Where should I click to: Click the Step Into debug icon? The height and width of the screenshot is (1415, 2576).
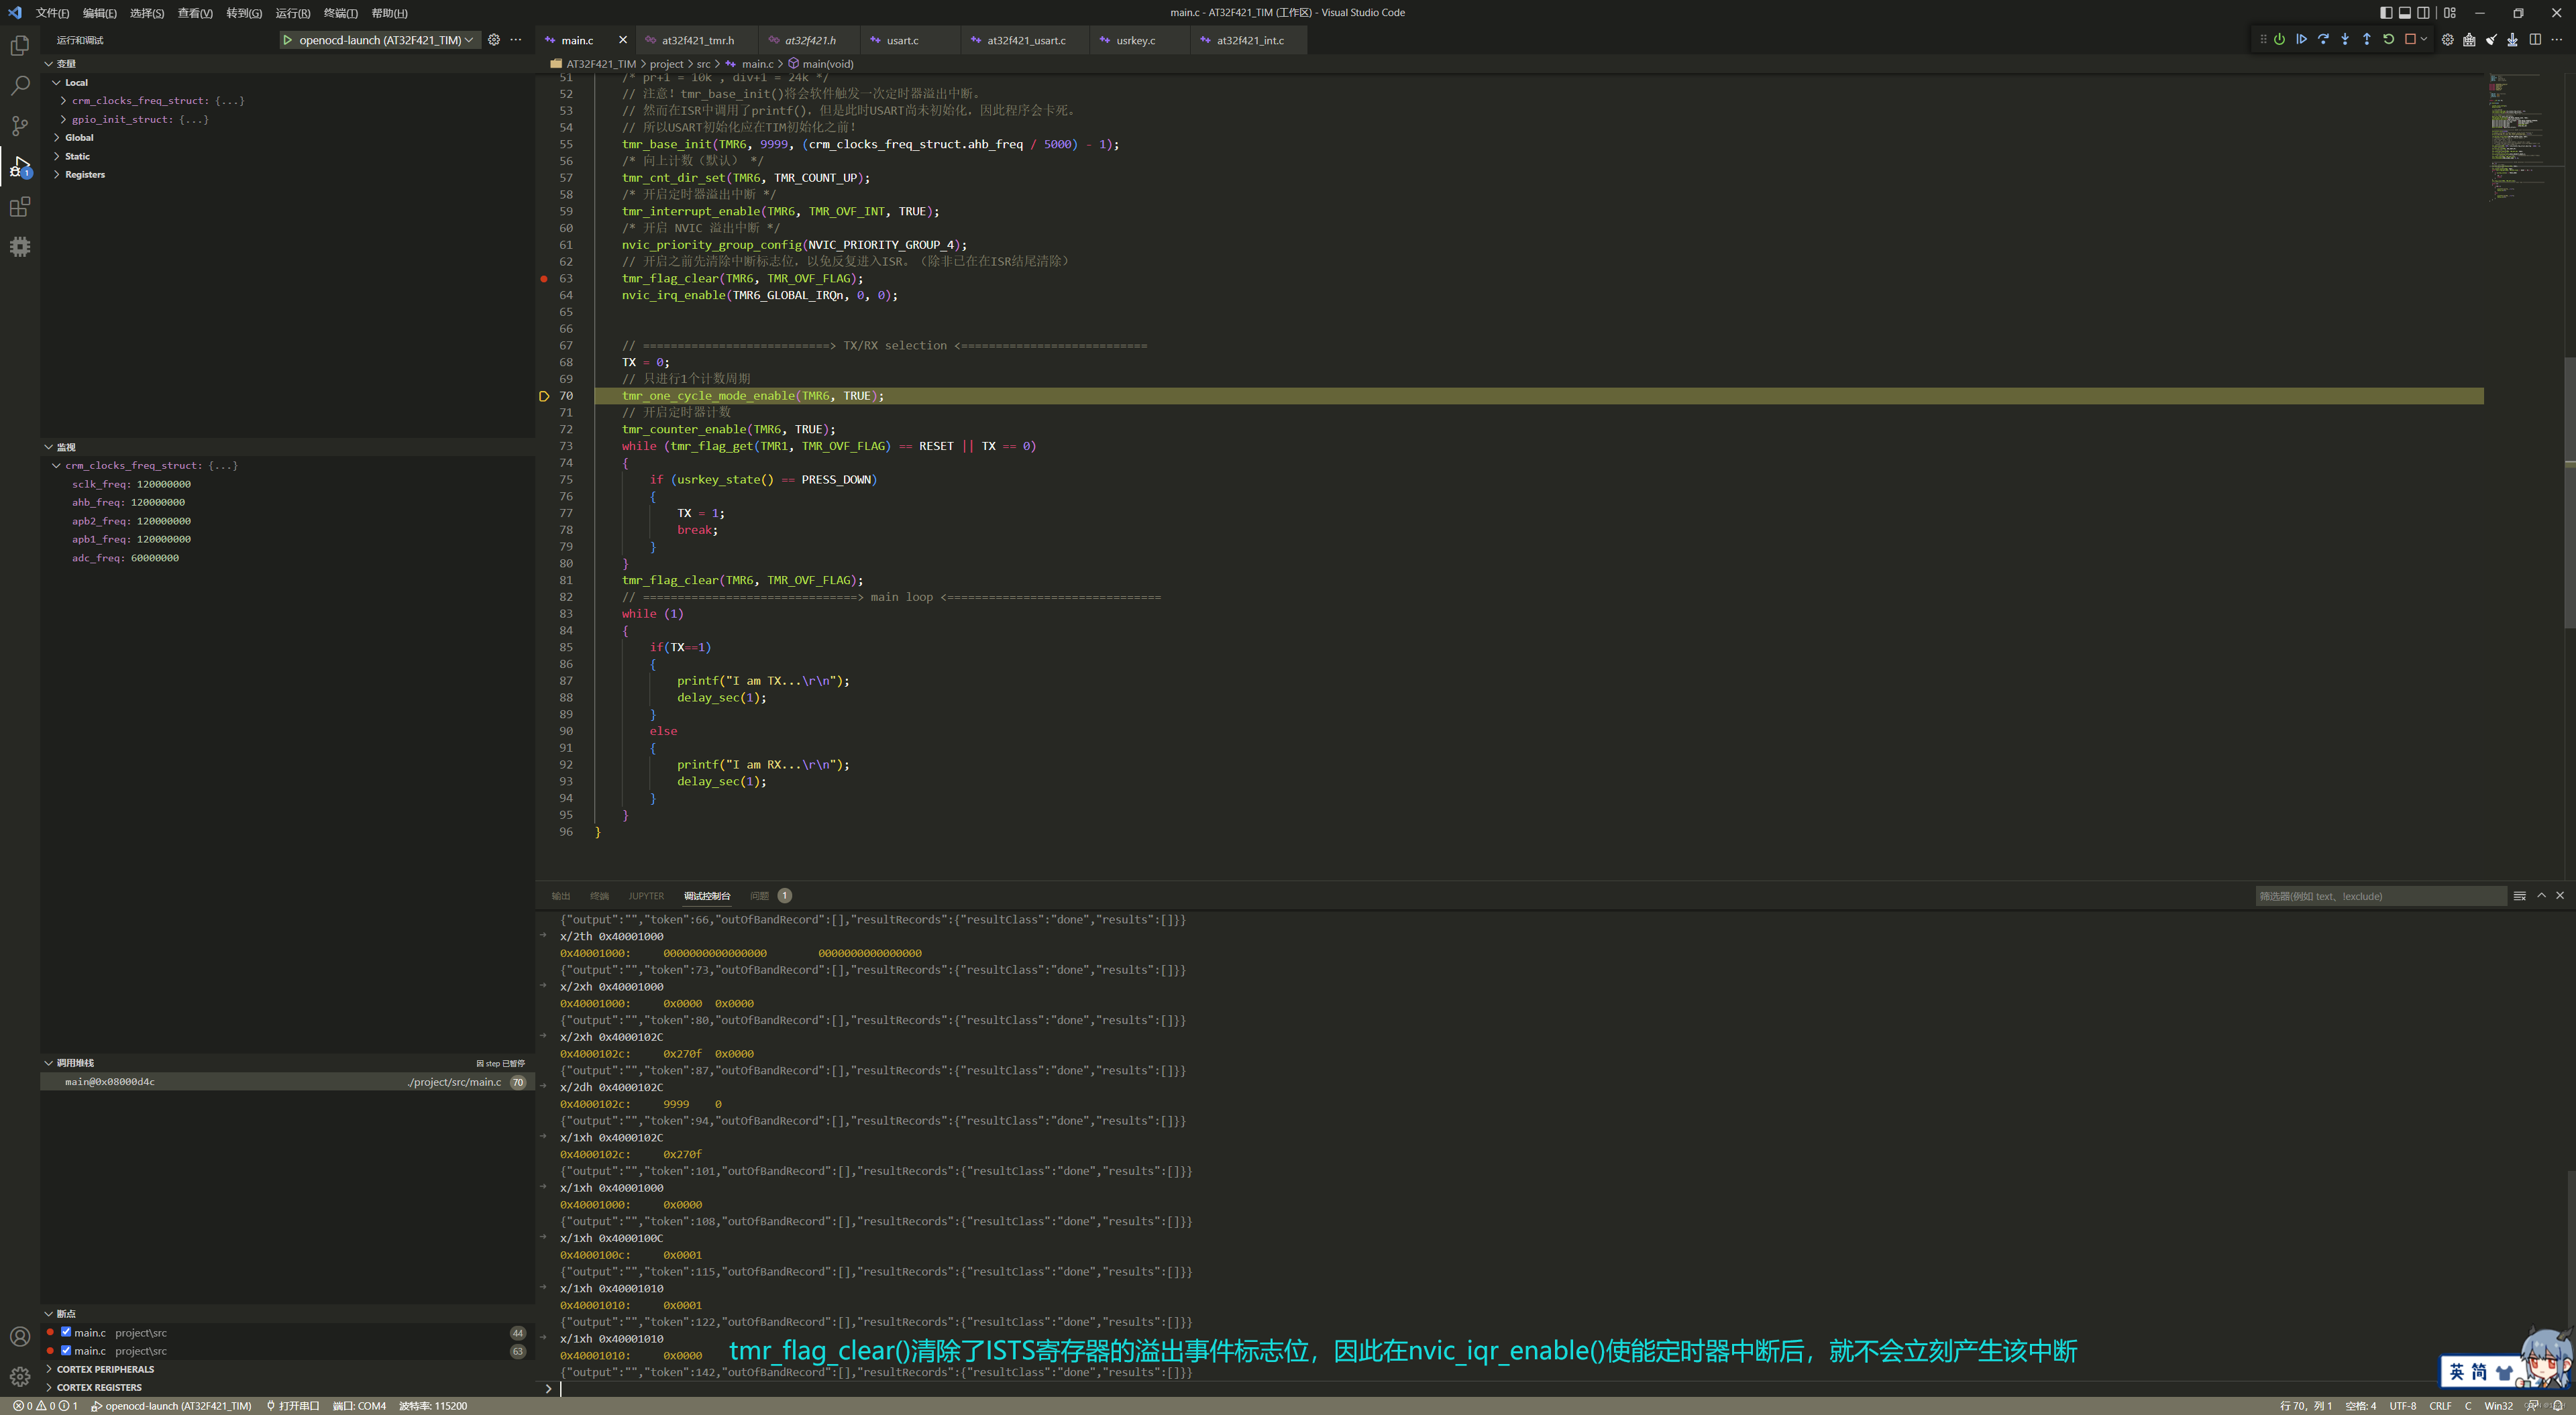pyautogui.click(x=2345, y=40)
